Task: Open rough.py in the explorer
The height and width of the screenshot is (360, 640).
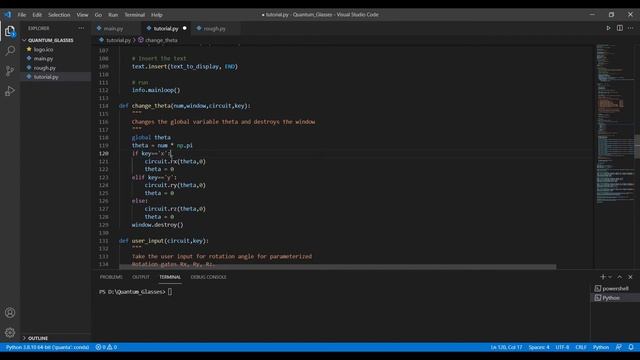Action: [44, 68]
